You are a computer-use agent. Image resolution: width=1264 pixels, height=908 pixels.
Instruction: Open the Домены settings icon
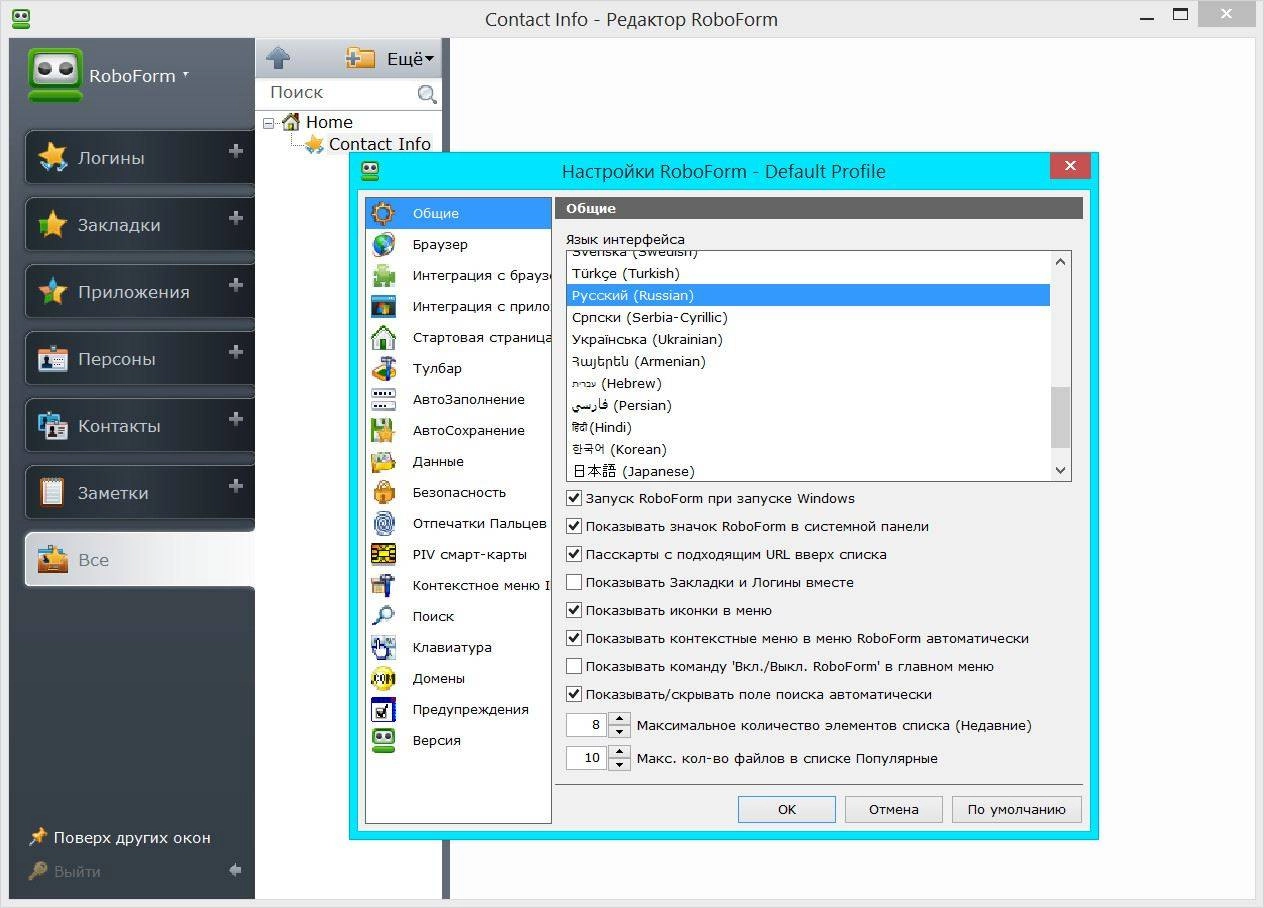click(x=383, y=678)
